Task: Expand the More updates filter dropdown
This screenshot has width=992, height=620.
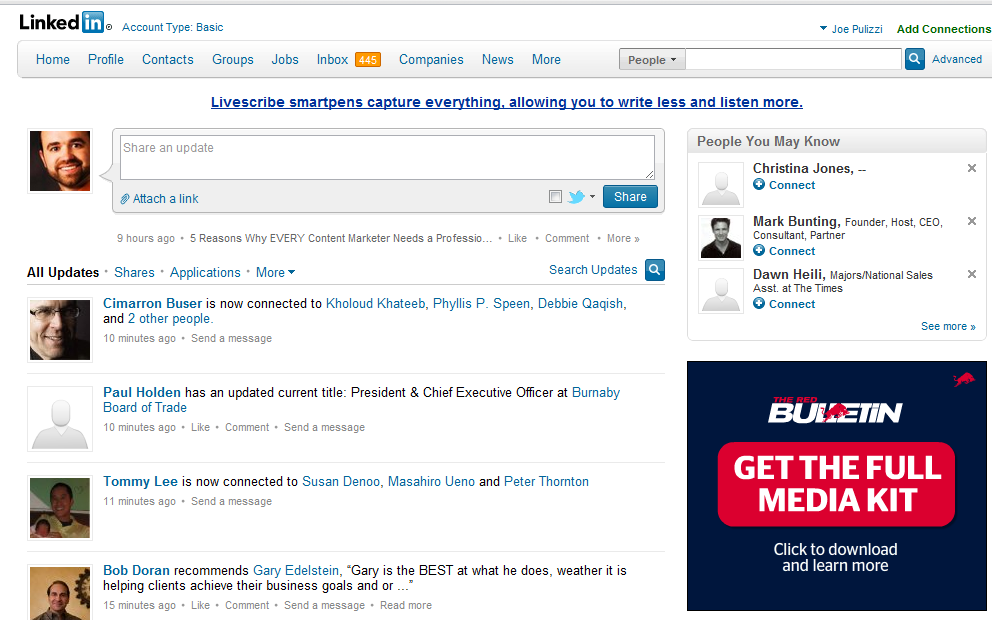Action: [275, 273]
